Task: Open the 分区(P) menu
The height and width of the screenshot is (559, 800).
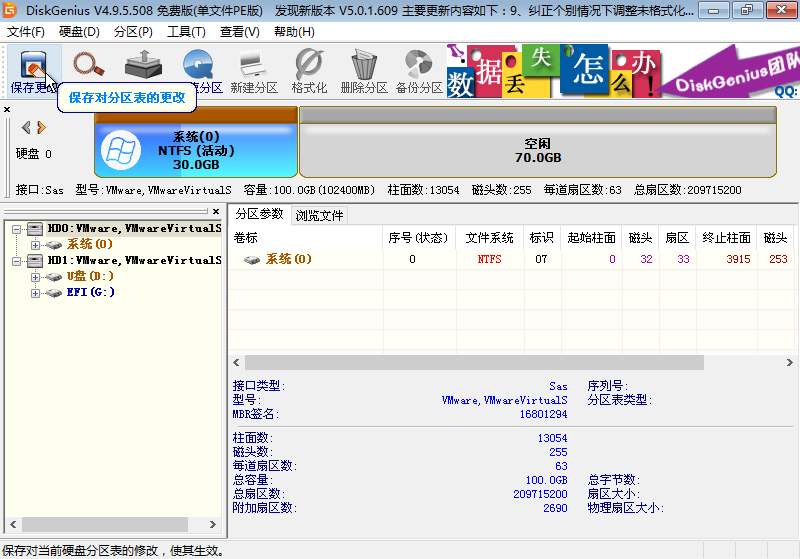Action: click(x=133, y=32)
